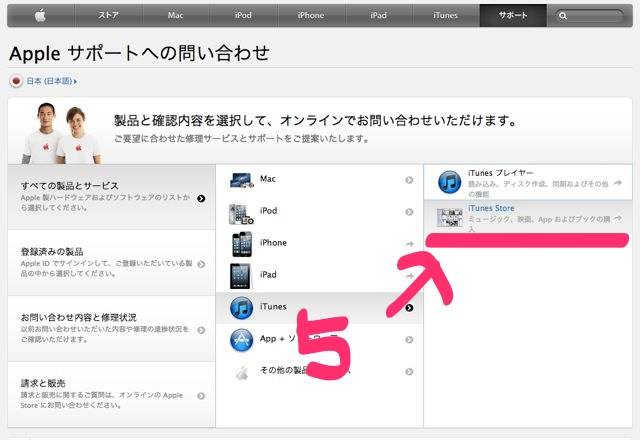Choose iTunes in product list
This screenshot has width=640, height=440.
coord(319,308)
